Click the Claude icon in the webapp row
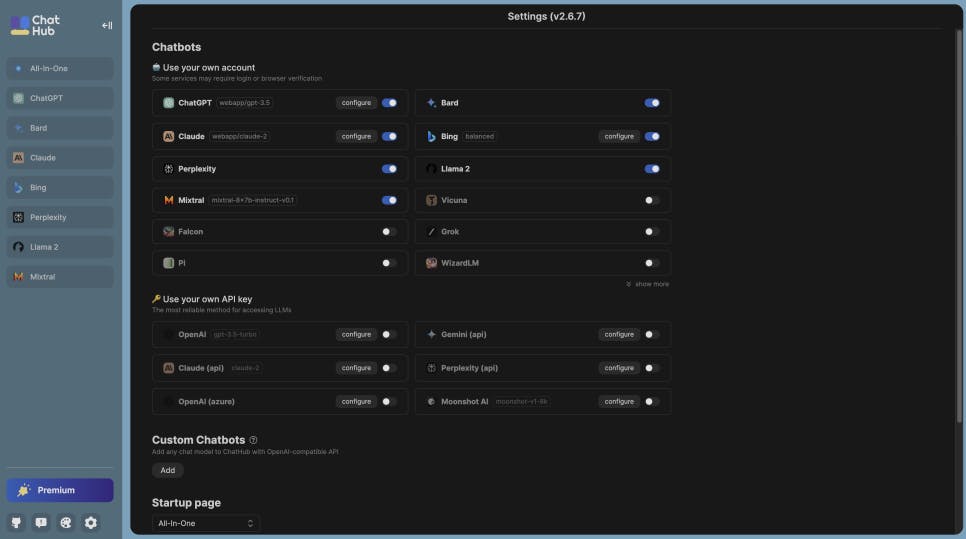This screenshot has height=539, width=966. [168, 136]
